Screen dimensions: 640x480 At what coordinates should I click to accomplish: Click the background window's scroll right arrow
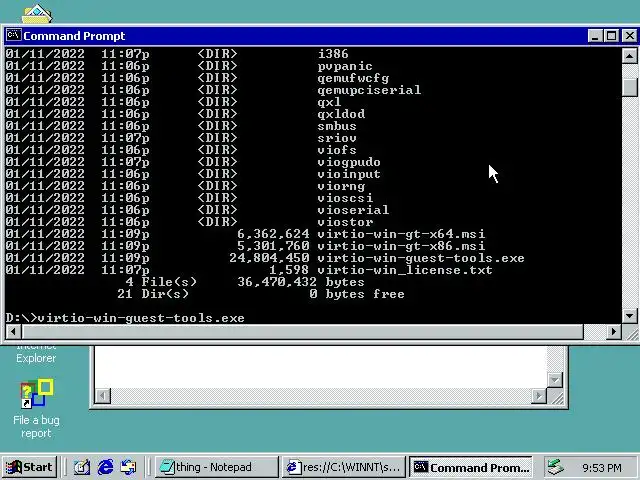[x=539, y=396]
